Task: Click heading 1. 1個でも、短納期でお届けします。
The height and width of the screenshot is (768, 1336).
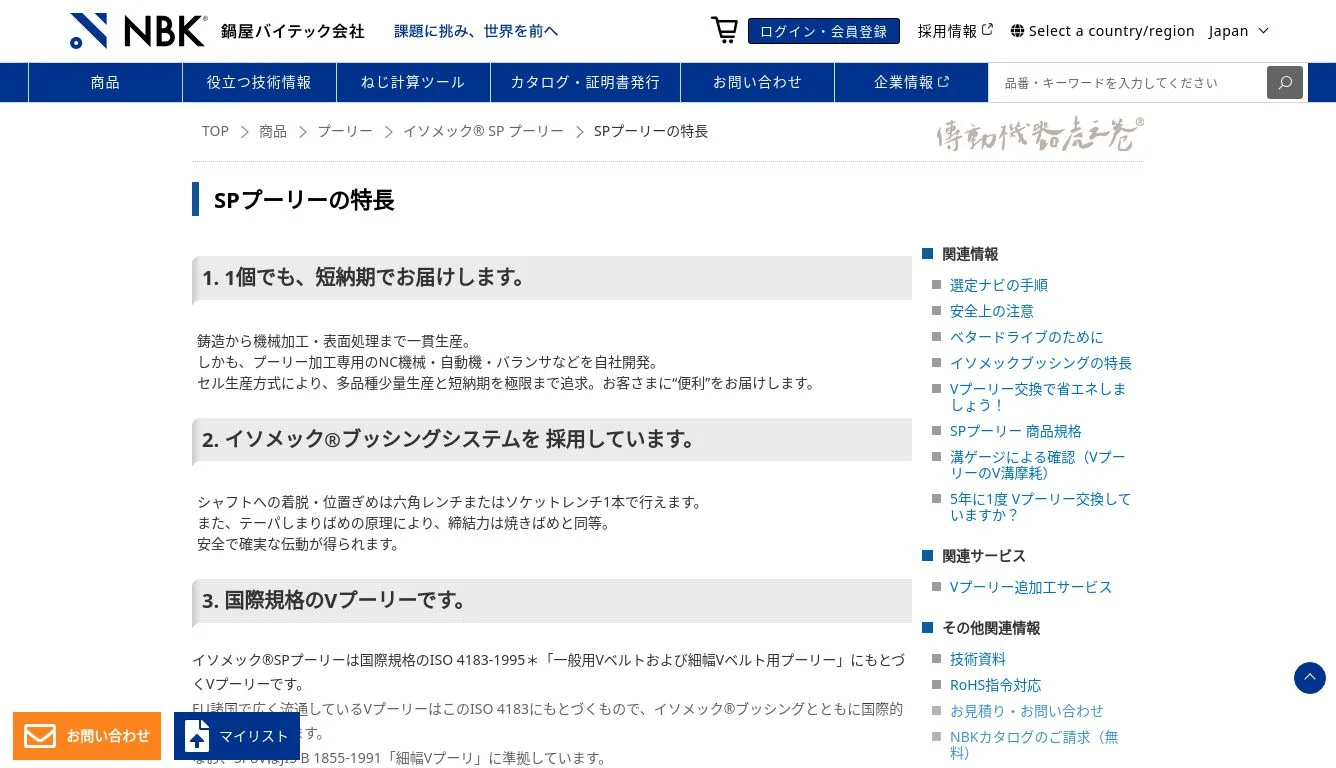Action: pos(552,278)
